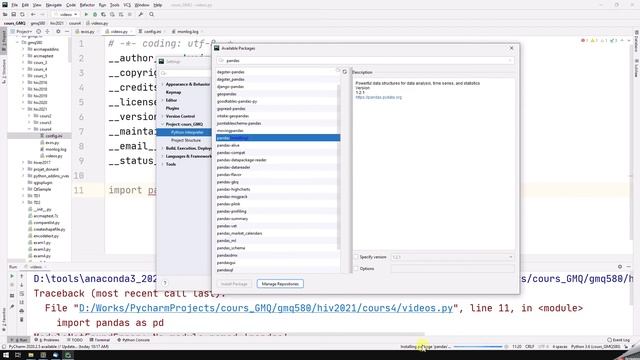The height and width of the screenshot is (360, 640).
Task: Click the Manage Repositories button
Action: coord(280,284)
